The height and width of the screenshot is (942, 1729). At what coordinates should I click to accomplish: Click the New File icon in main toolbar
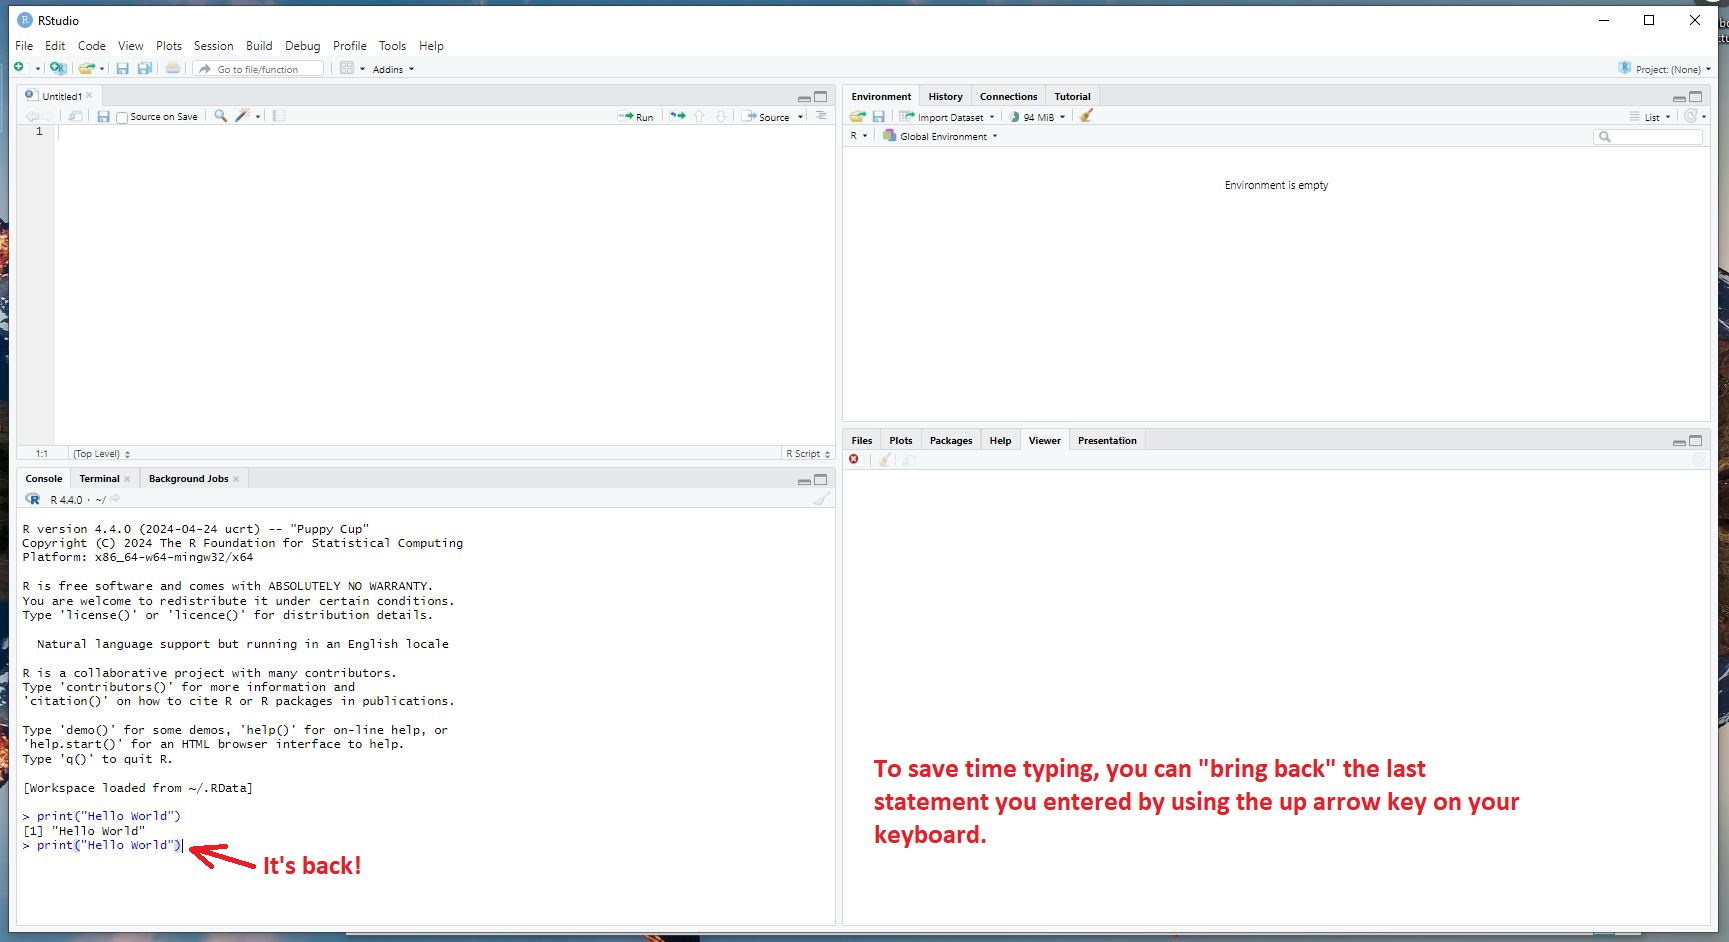click(x=19, y=68)
